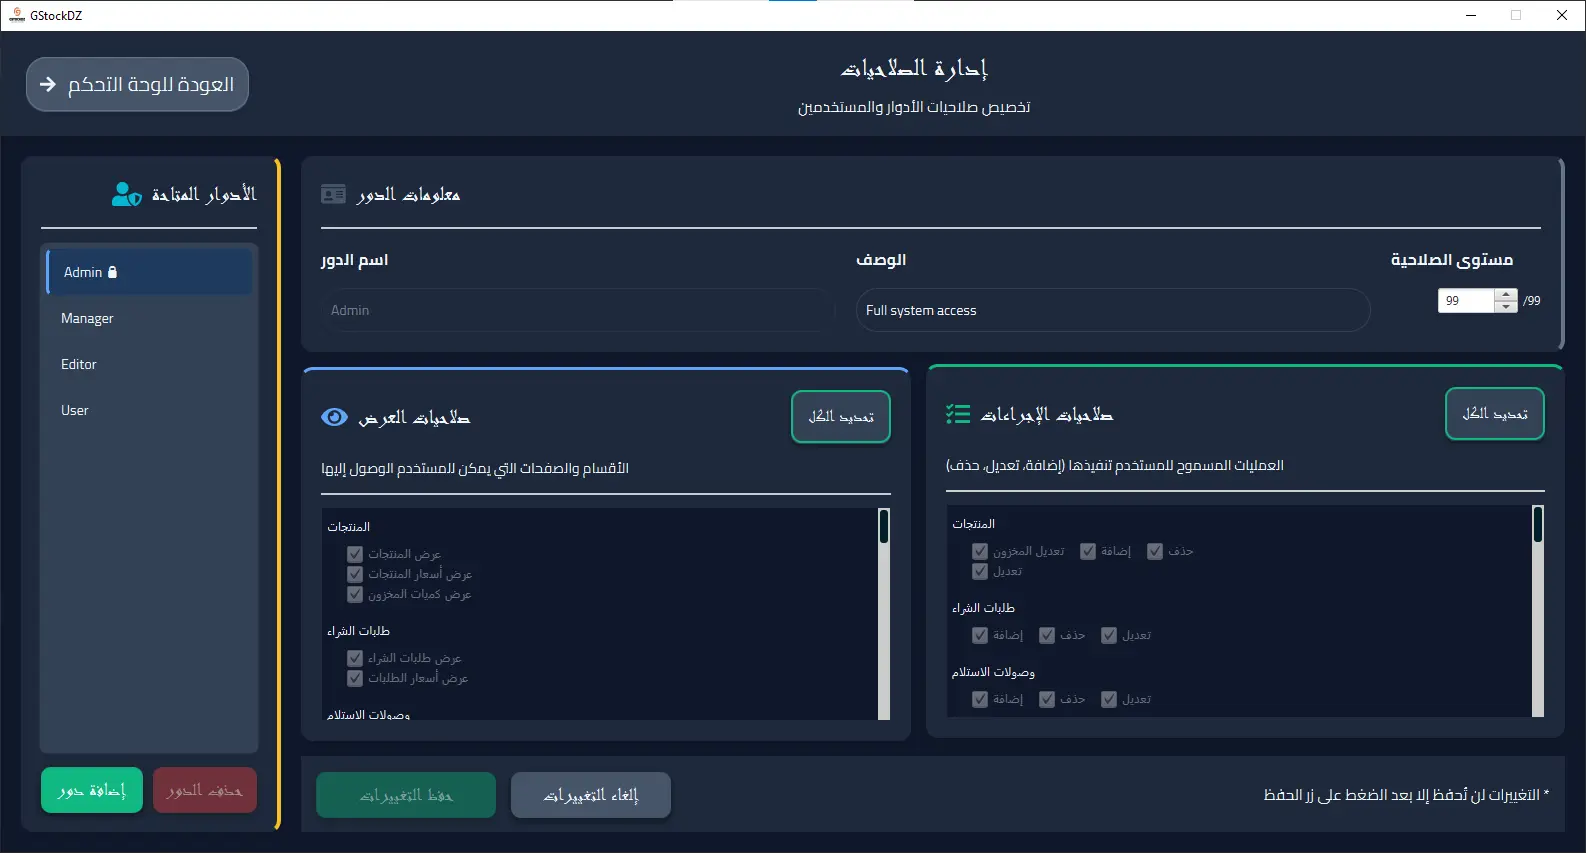
Task: Click the إدارة الصلاحيات page title
Action: click(x=914, y=68)
